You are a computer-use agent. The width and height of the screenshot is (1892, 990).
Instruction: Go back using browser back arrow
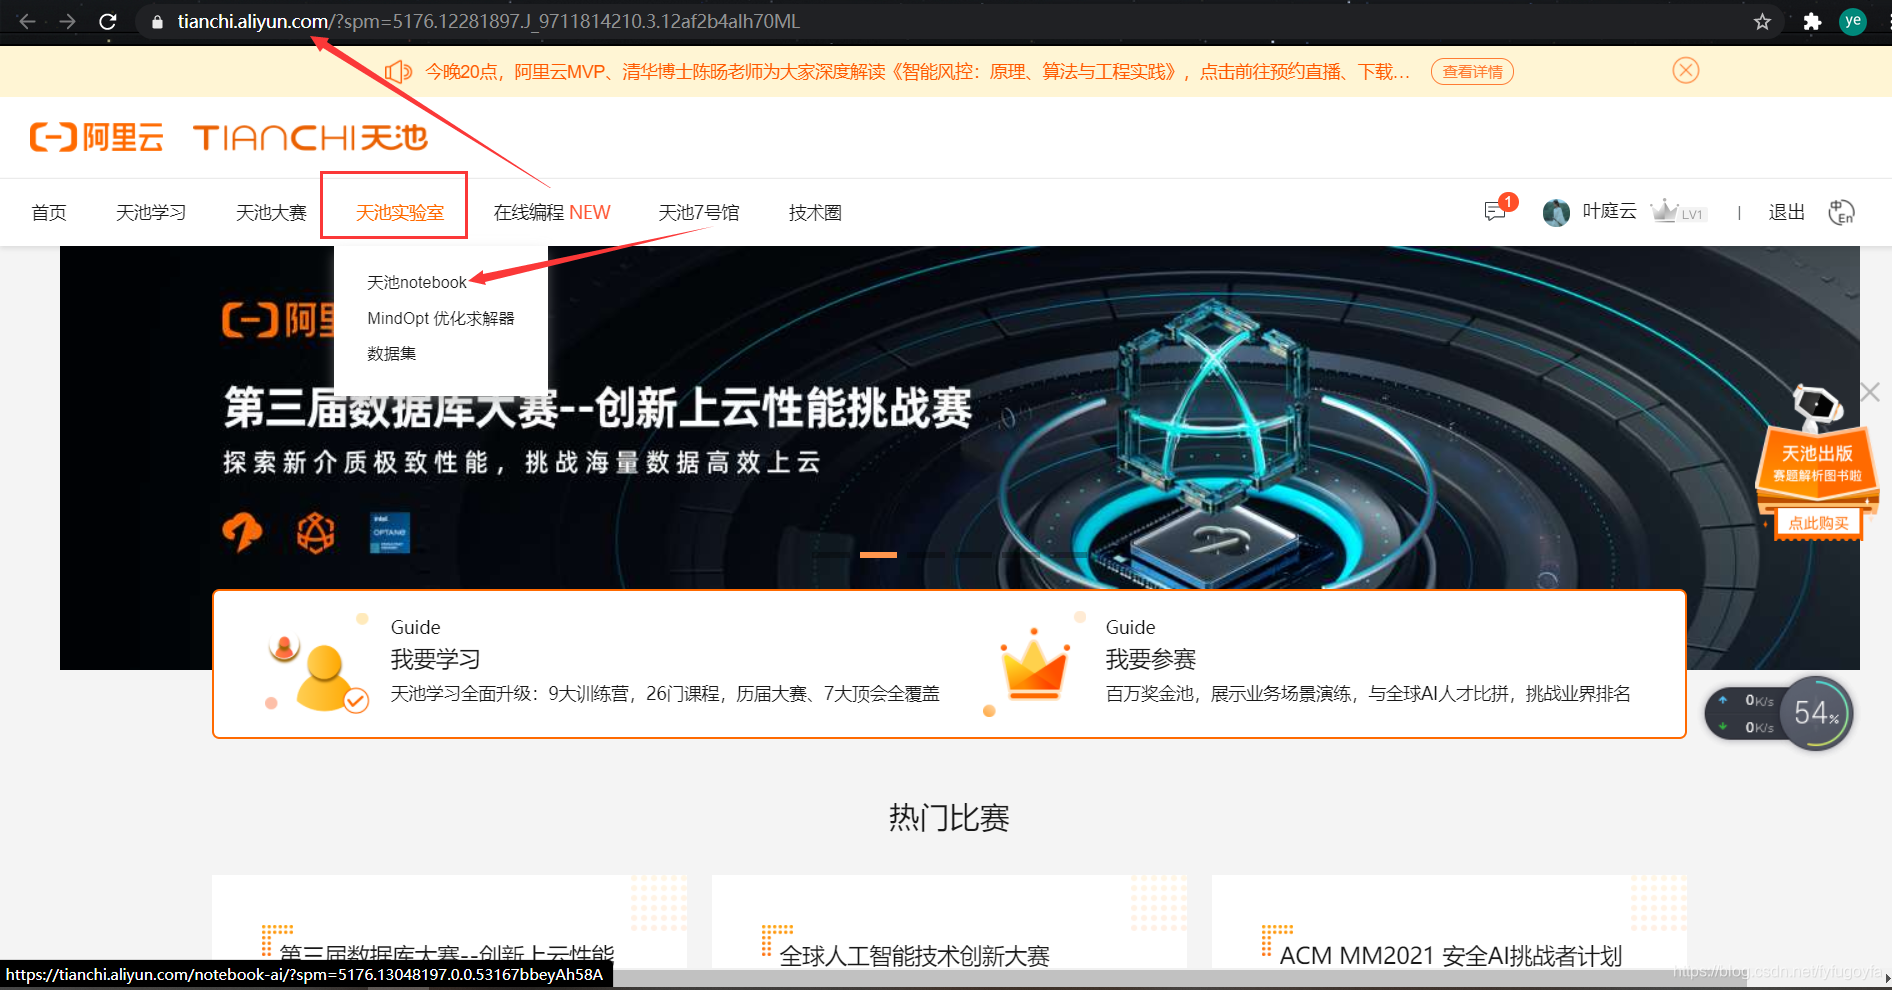coord(27,21)
